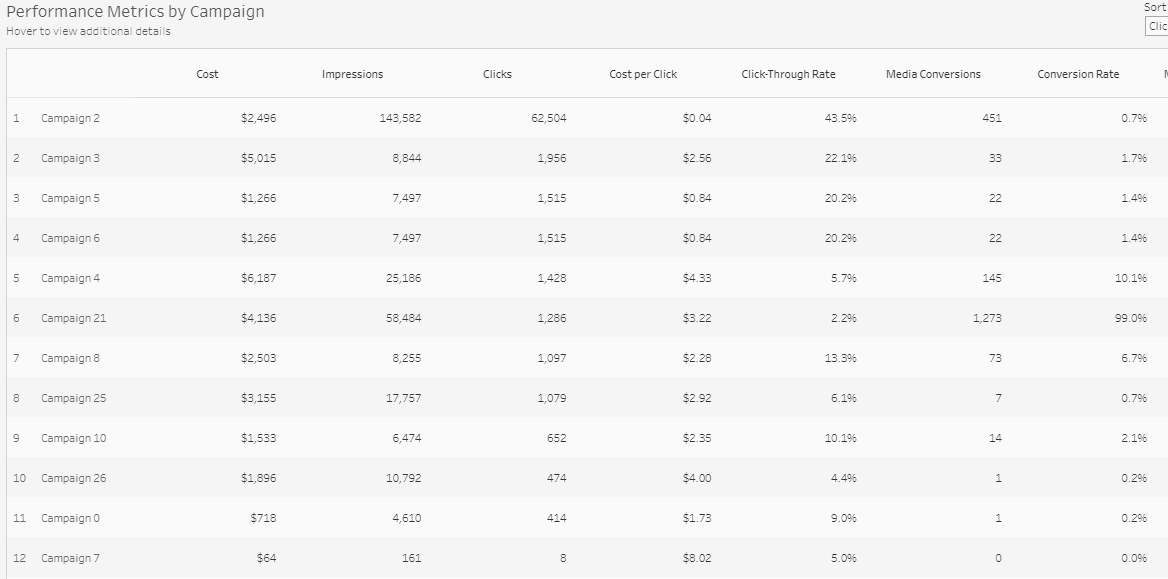The image size is (1168, 579).
Task: Select the Cost per Click header
Action: coord(643,75)
